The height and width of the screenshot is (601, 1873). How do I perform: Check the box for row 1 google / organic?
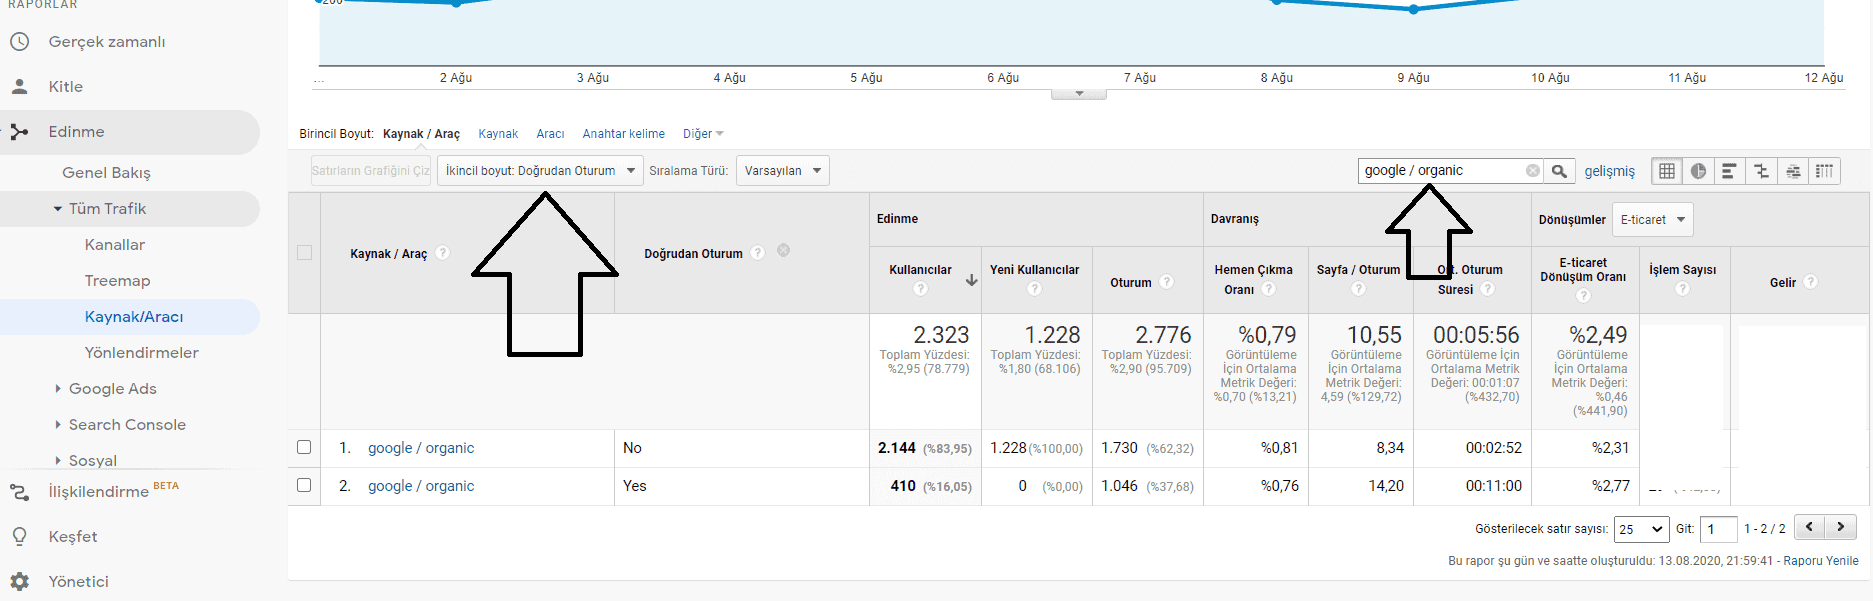coord(304,448)
